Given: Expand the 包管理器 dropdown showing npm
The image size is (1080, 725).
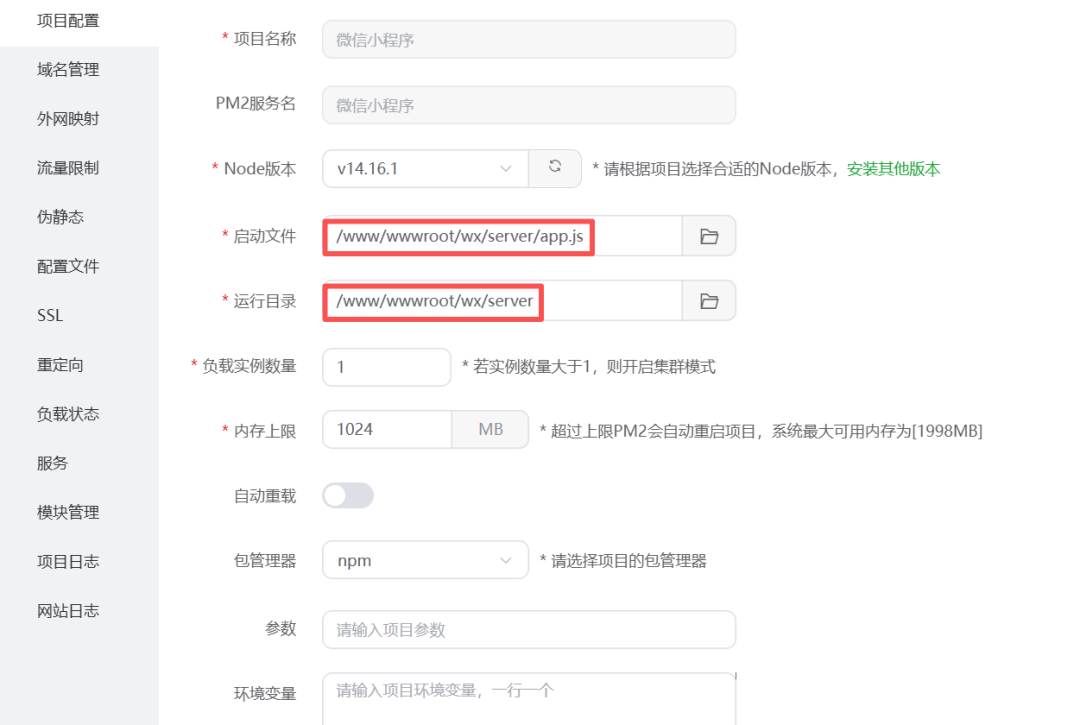Looking at the screenshot, I should pos(425,560).
